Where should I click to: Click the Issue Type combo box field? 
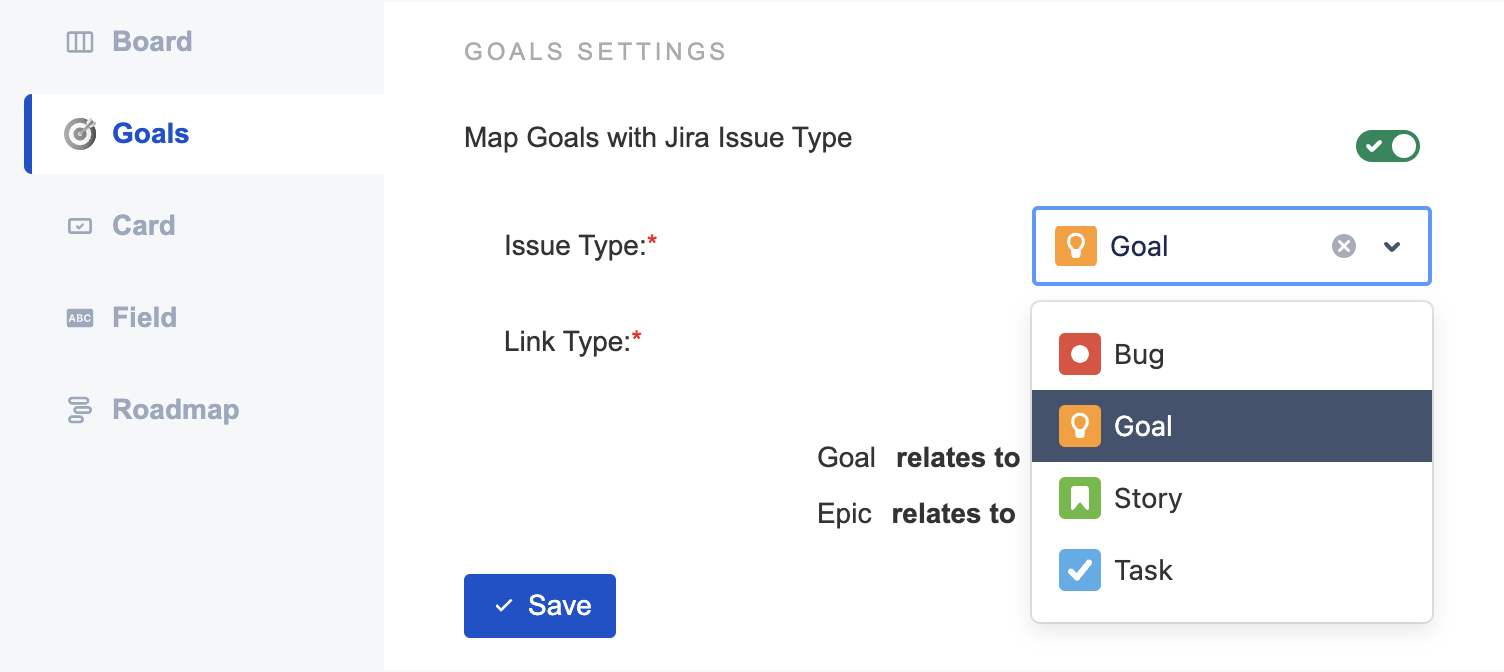(x=1200, y=246)
